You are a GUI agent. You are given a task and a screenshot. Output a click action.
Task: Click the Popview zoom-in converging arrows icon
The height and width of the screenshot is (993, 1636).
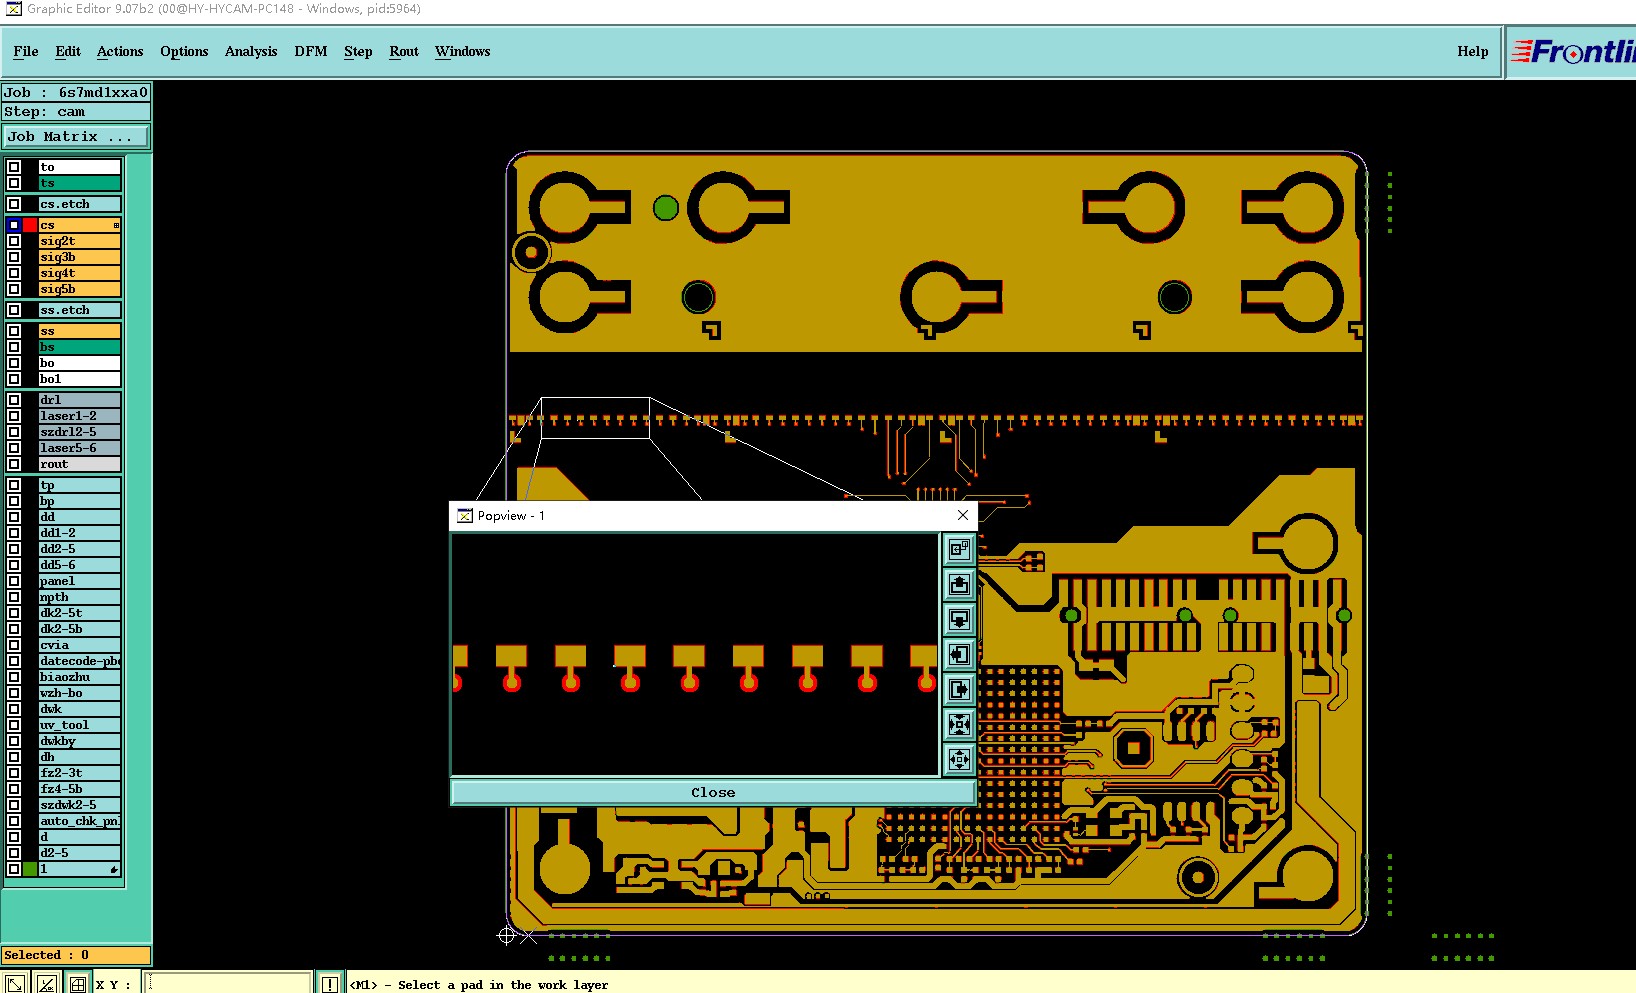(x=959, y=724)
